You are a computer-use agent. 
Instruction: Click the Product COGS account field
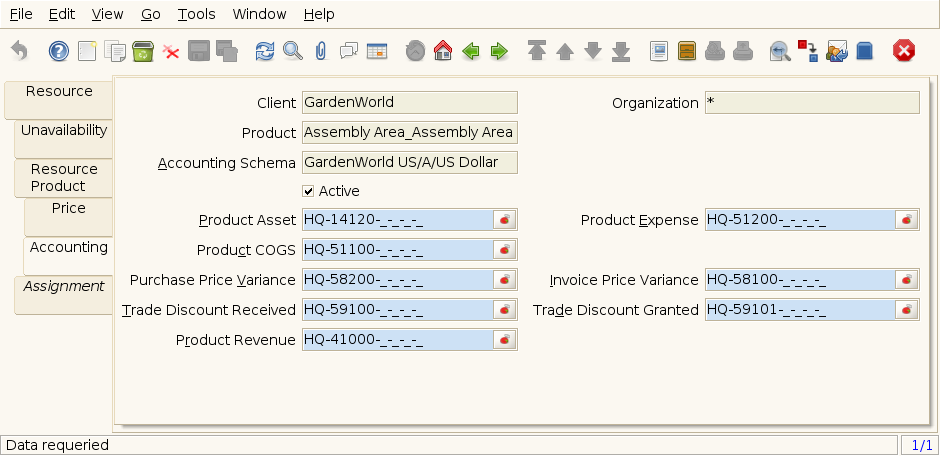click(x=397, y=250)
